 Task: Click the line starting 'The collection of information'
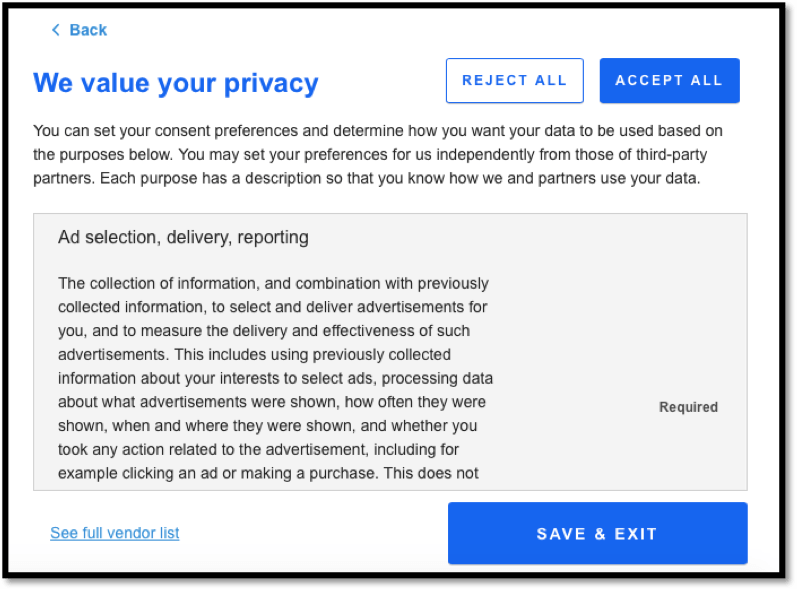click(273, 283)
